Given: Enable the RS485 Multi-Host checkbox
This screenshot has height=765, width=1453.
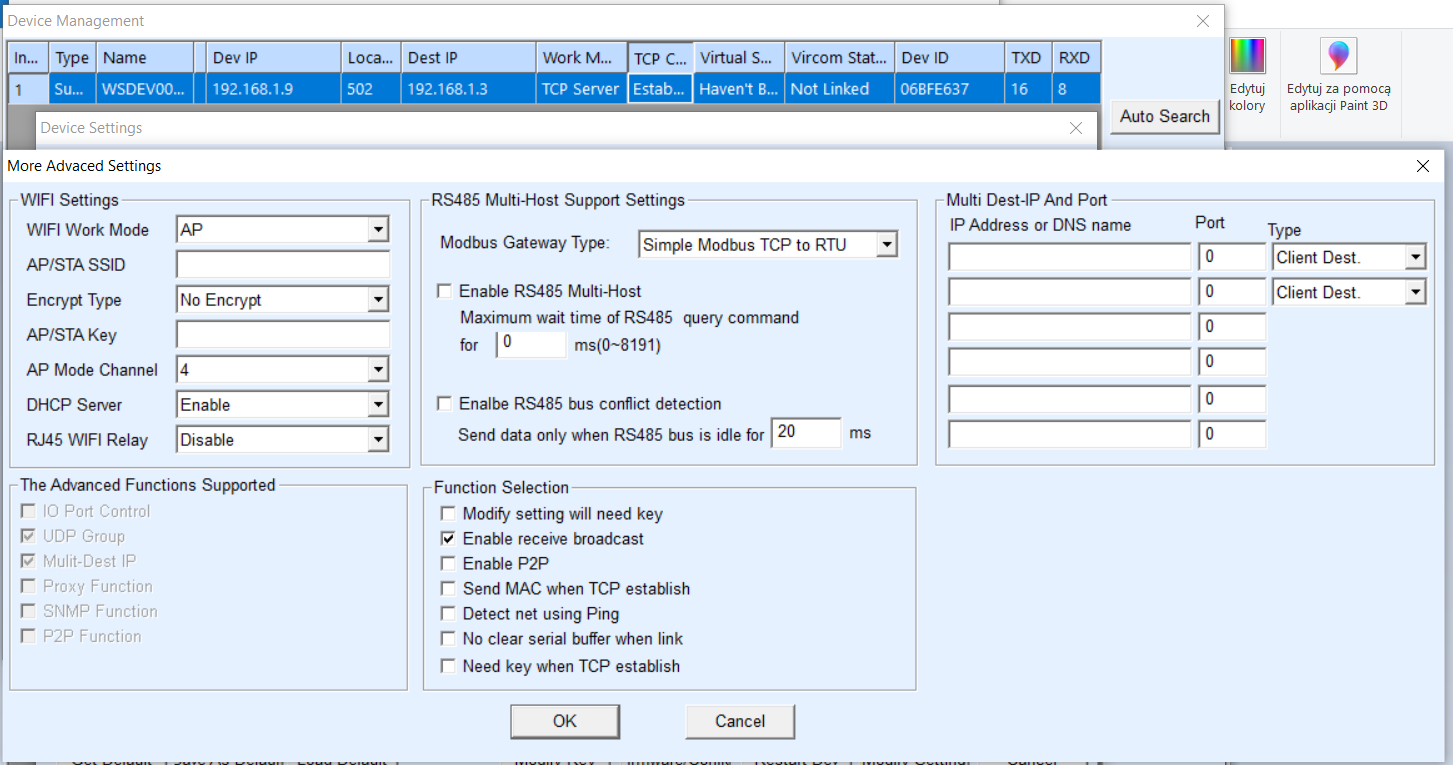Looking at the screenshot, I should [x=444, y=290].
